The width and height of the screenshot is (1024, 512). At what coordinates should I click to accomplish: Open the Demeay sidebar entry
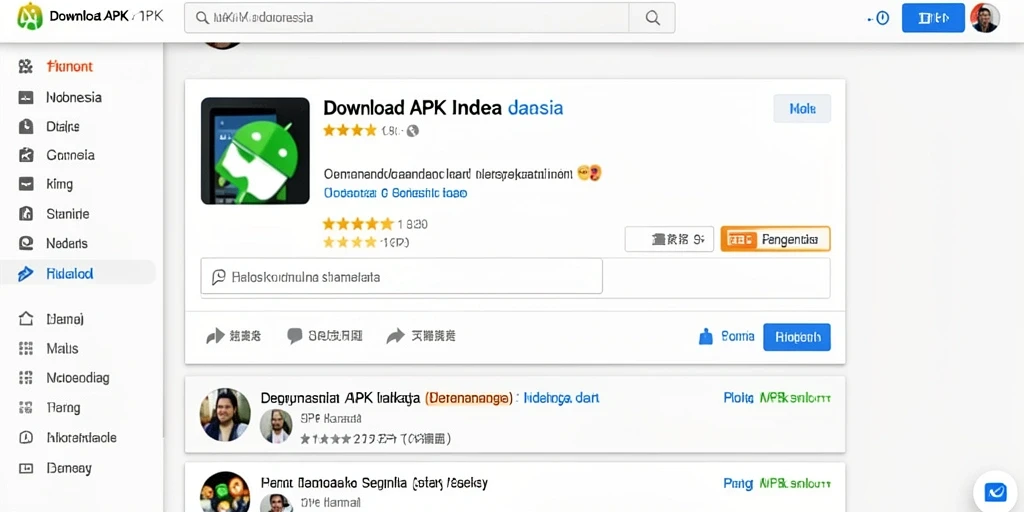pos(69,468)
